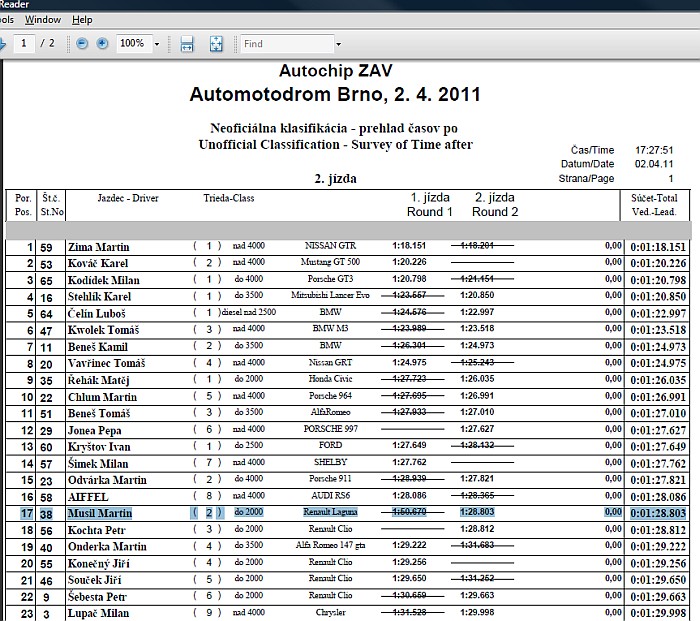Click the Automotodrom Brno document title
700x621 pixels.
(x=334, y=95)
